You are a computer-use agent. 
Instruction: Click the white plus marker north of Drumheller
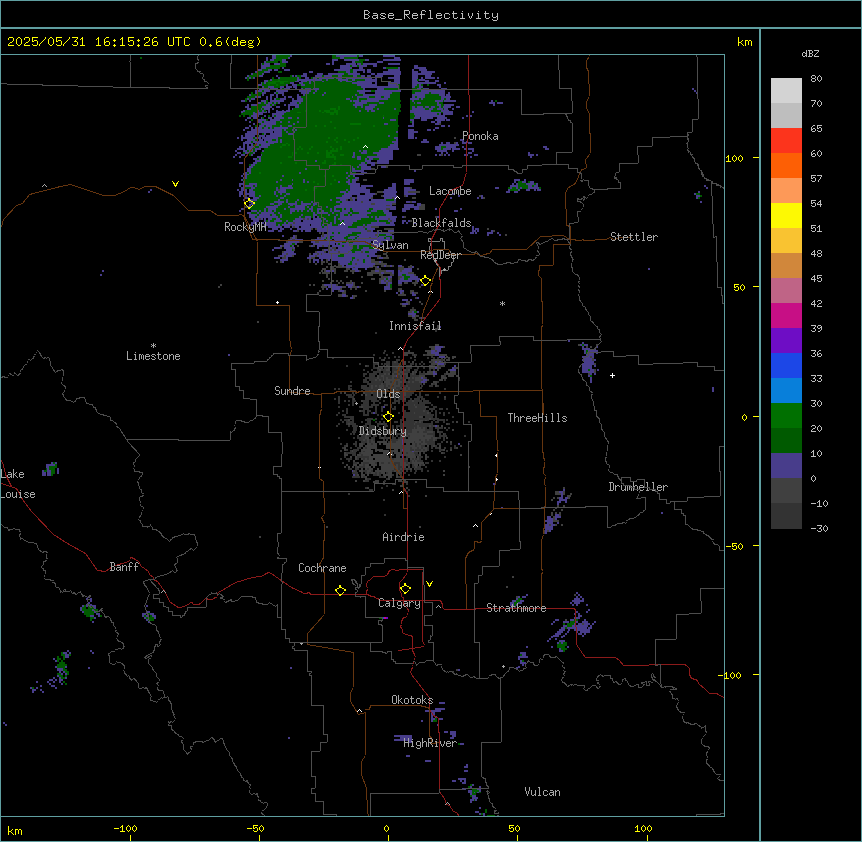click(x=612, y=375)
